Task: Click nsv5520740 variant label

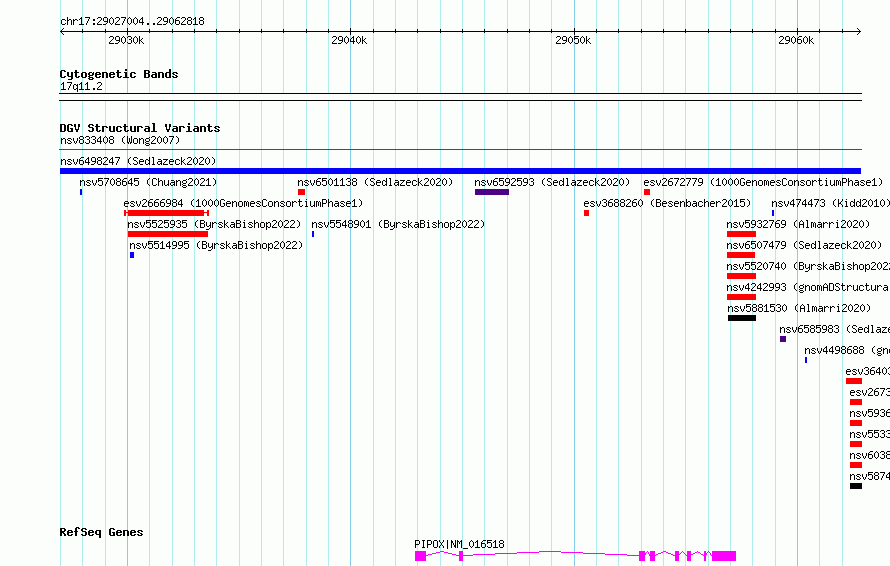Action: click(x=808, y=266)
